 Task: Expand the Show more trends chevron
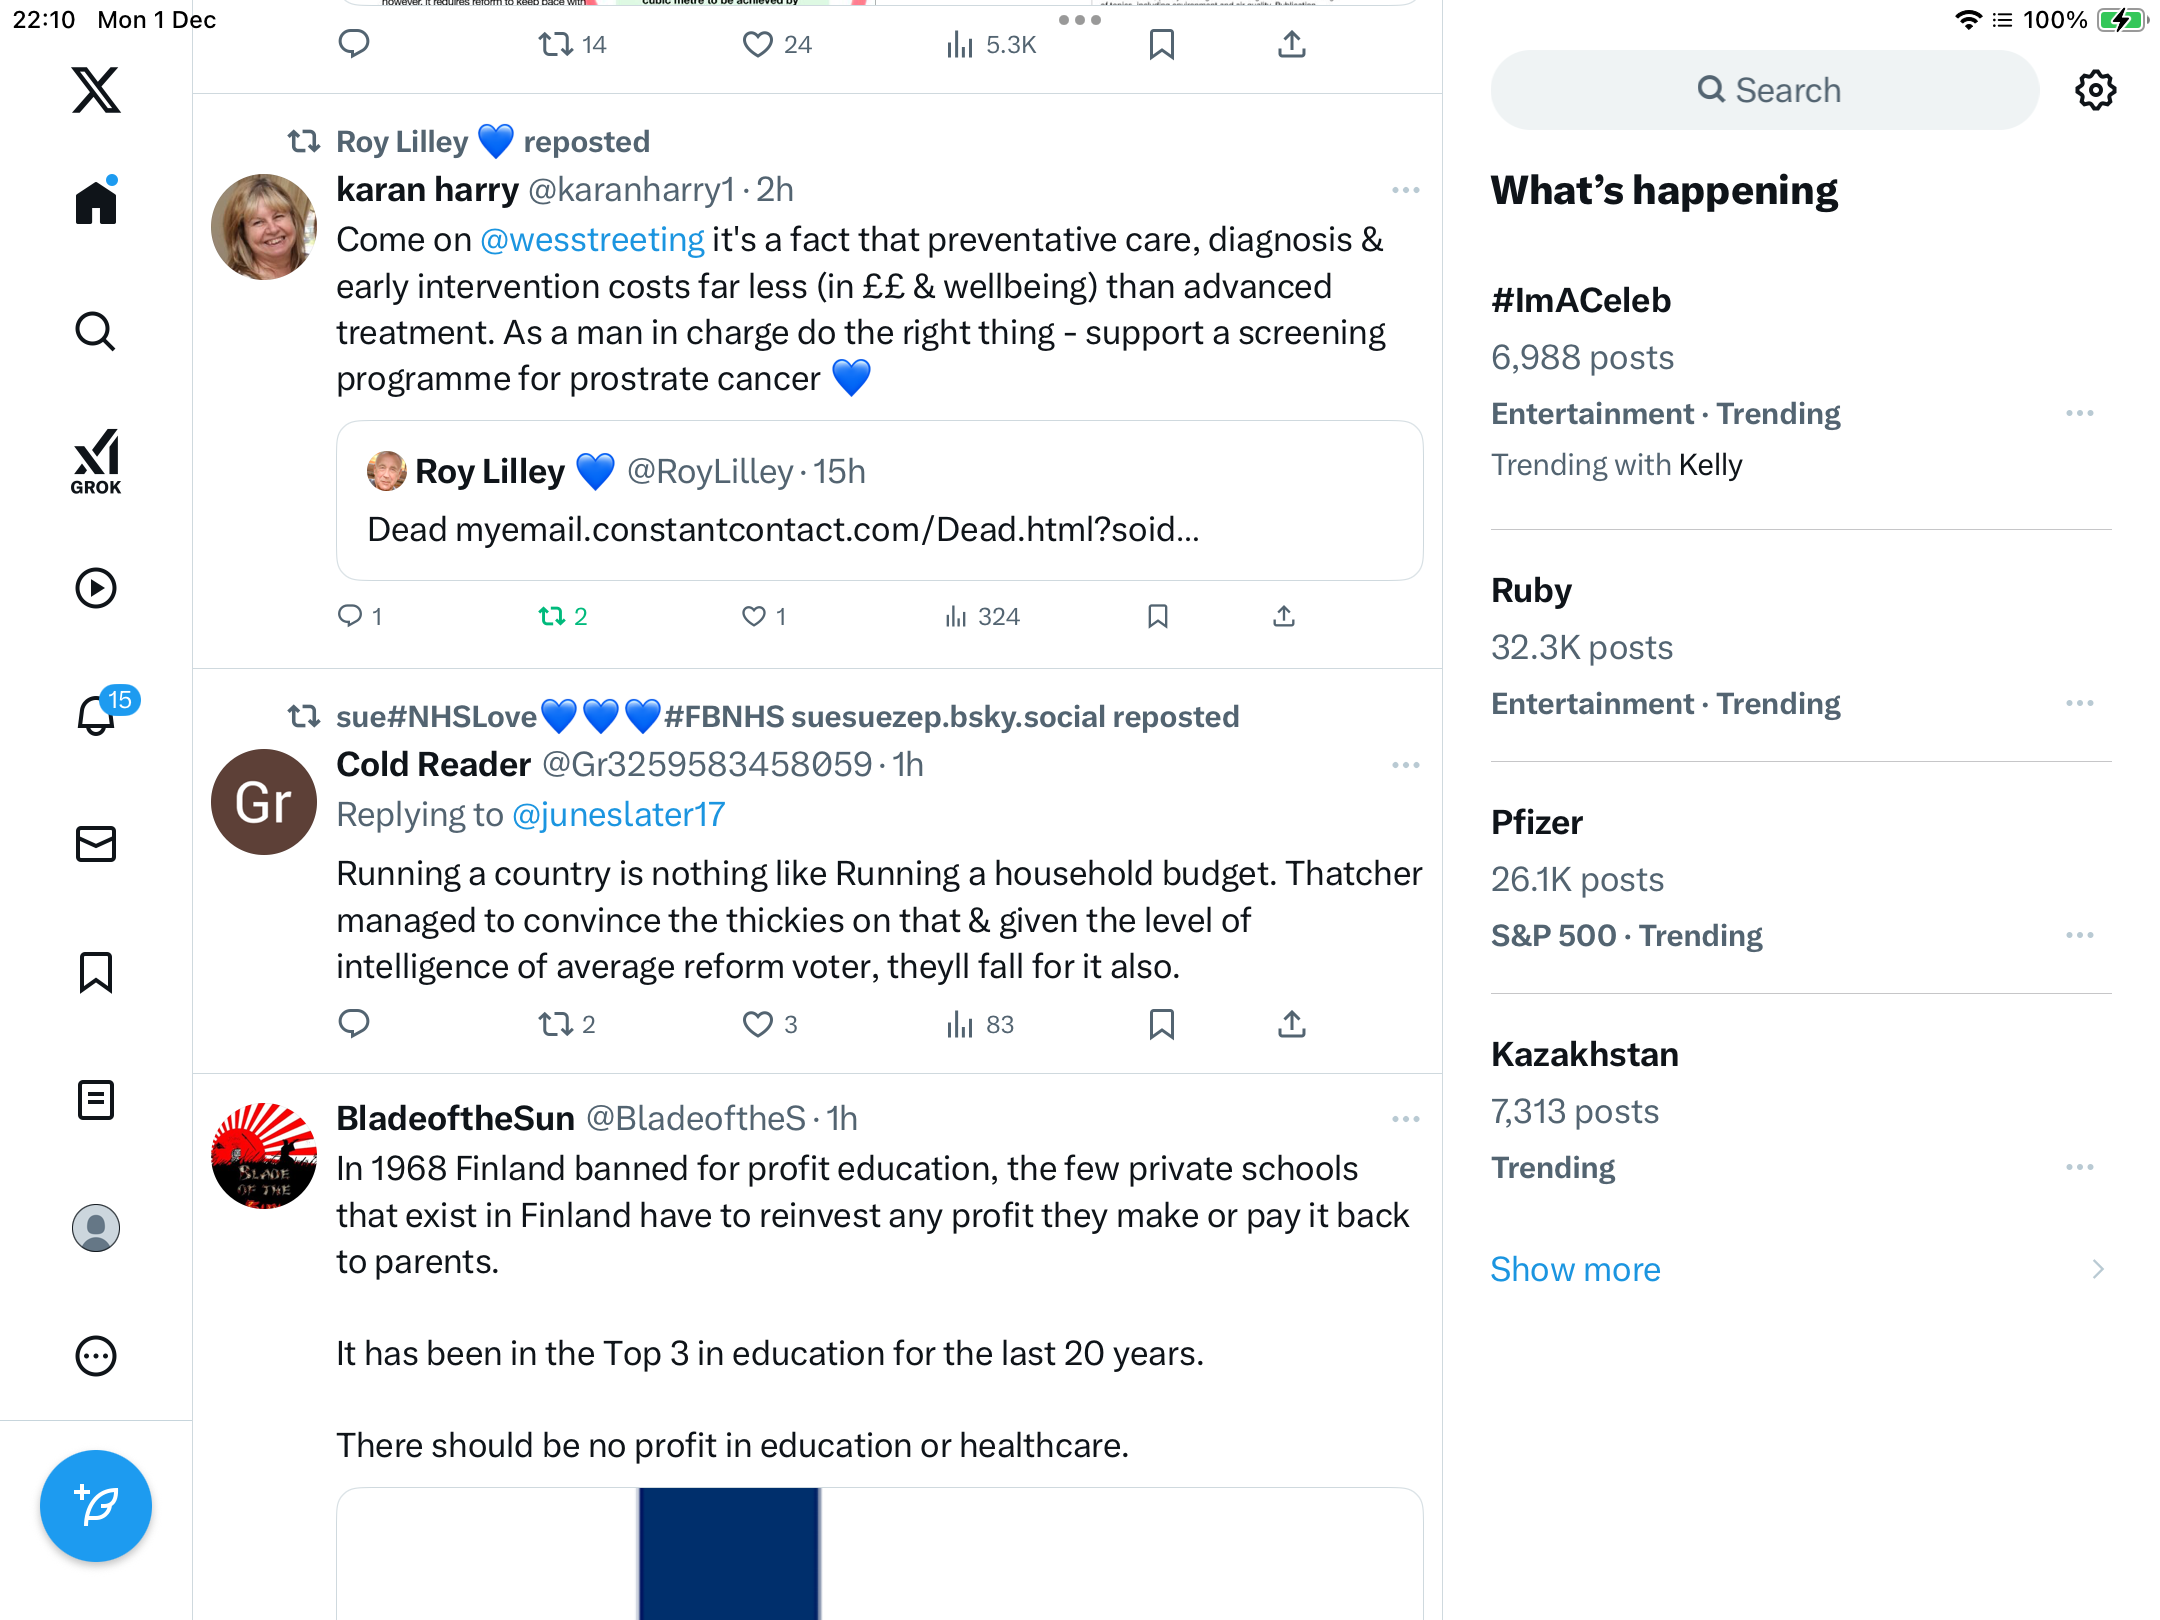[2098, 1269]
